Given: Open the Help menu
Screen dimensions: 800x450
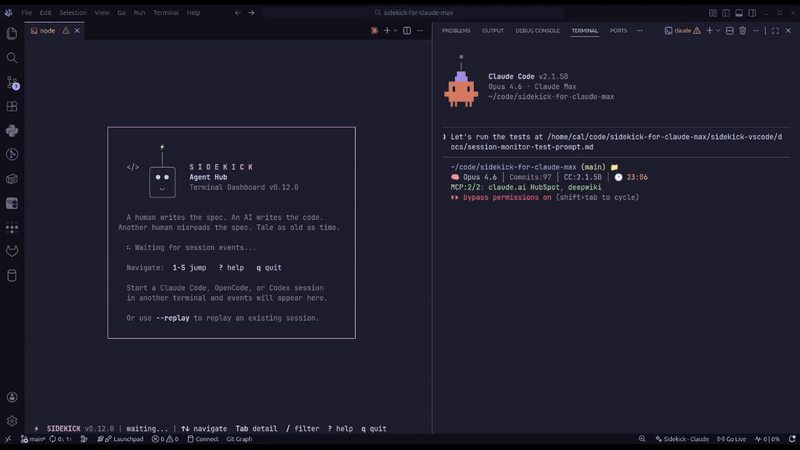Looking at the screenshot, I should pos(193,13).
